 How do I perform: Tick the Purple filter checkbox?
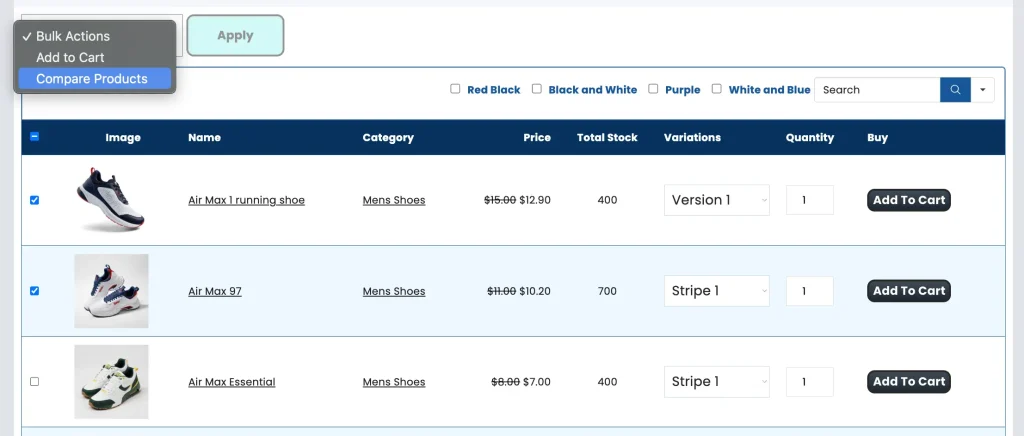[x=653, y=89]
